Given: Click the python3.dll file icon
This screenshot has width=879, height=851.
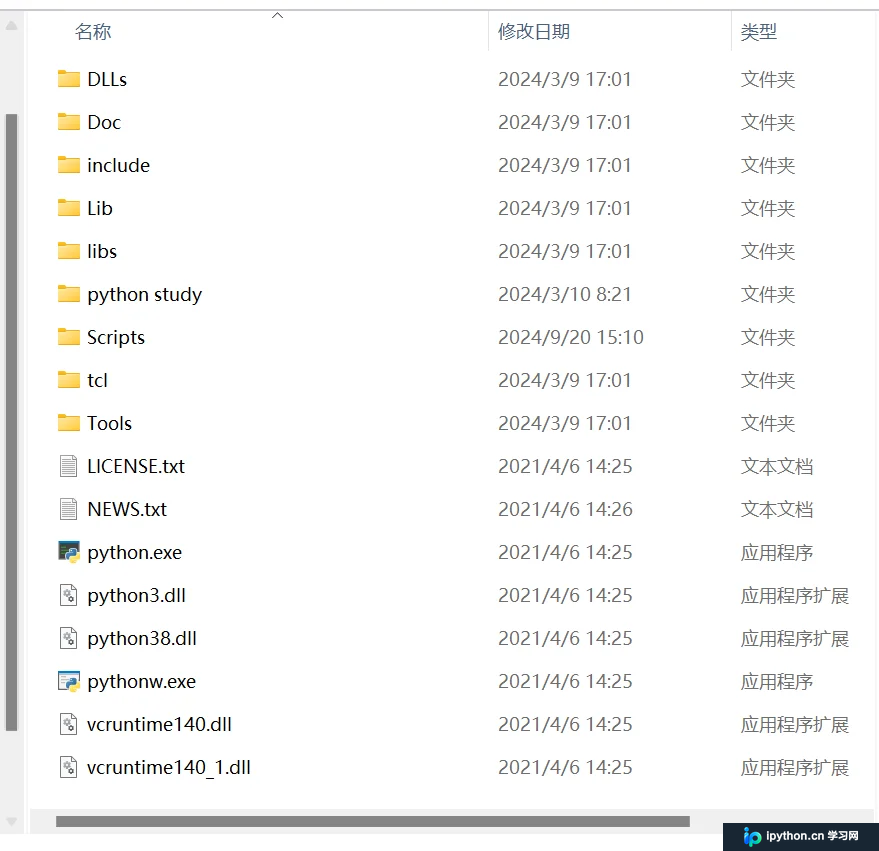Looking at the screenshot, I should tap(68, 595).
